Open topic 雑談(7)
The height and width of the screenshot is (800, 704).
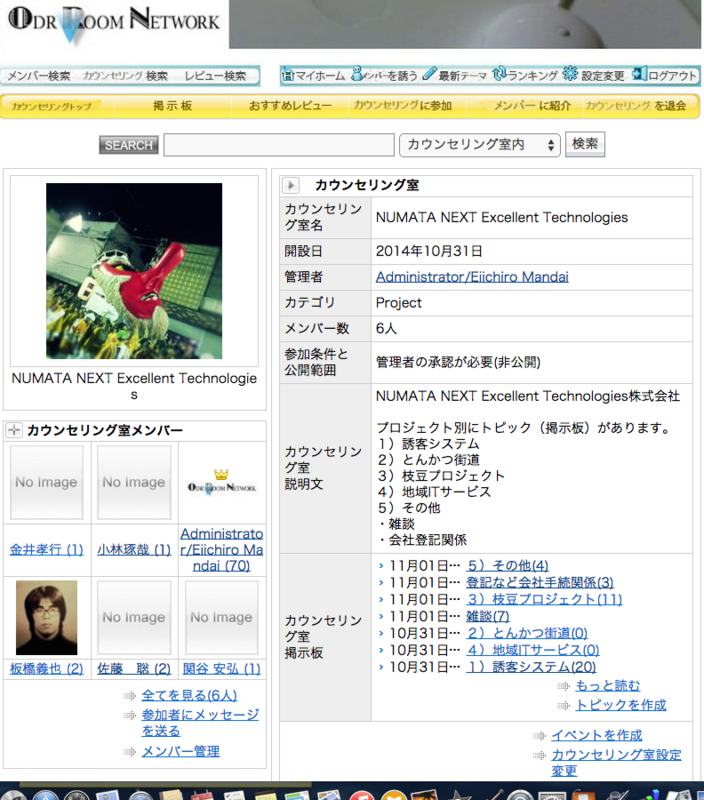click(x=488, y=616)
